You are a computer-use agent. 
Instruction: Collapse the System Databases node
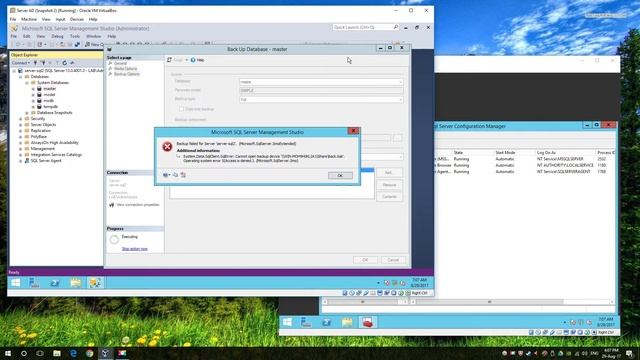tap(27, 83)
